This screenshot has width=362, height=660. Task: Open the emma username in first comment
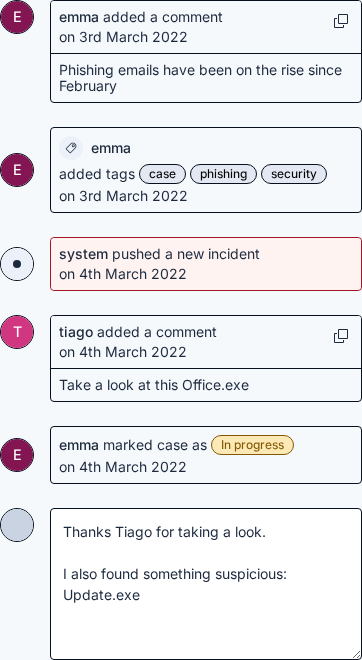[79, 17]
